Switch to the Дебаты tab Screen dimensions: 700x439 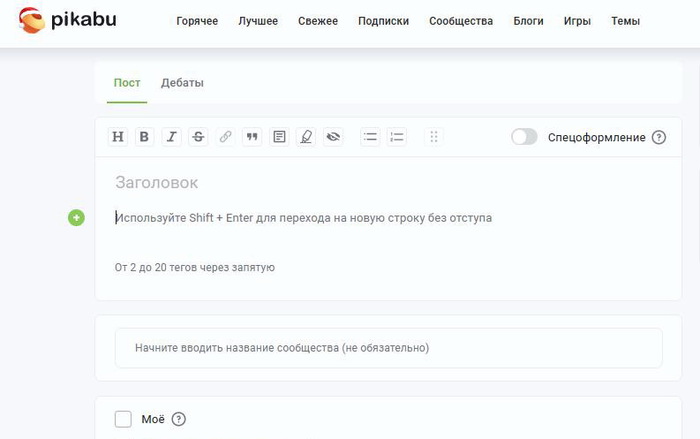click(182, 83)
